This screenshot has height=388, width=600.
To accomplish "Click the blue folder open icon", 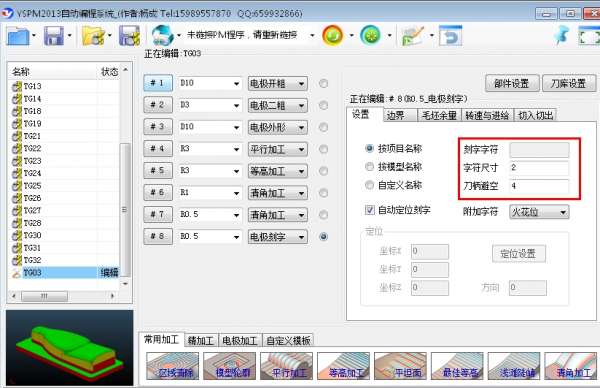I will pos(18,36).
